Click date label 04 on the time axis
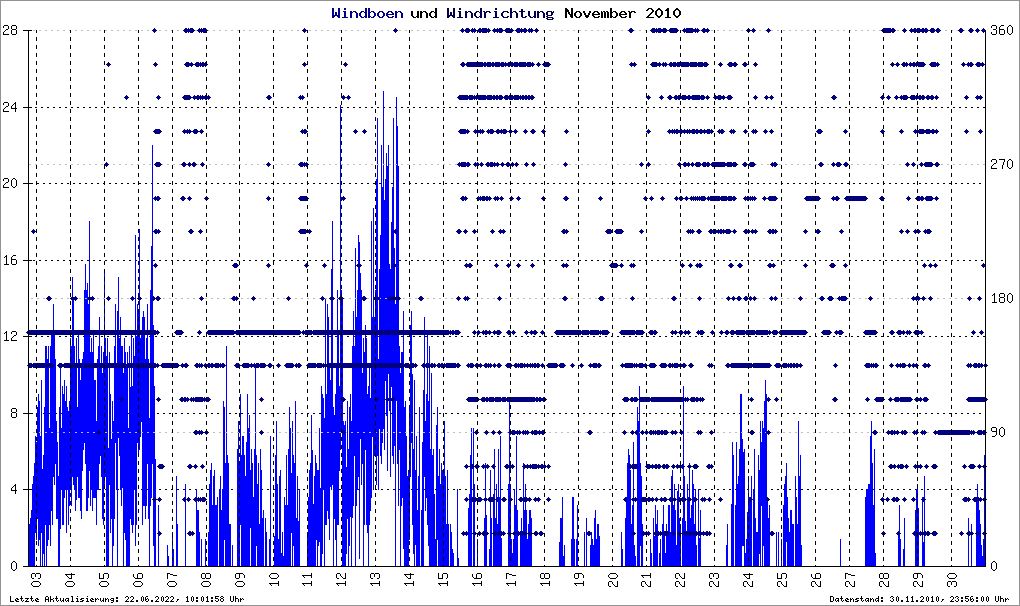1020x606 pixels. click(x=70, y=580)
